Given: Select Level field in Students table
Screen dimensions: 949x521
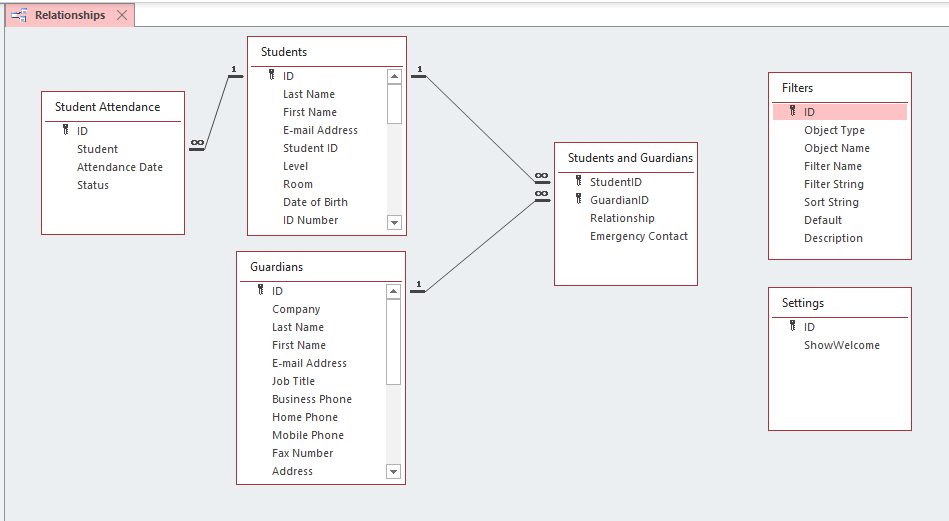Looking at the screenshot, I should pos(295,166).
